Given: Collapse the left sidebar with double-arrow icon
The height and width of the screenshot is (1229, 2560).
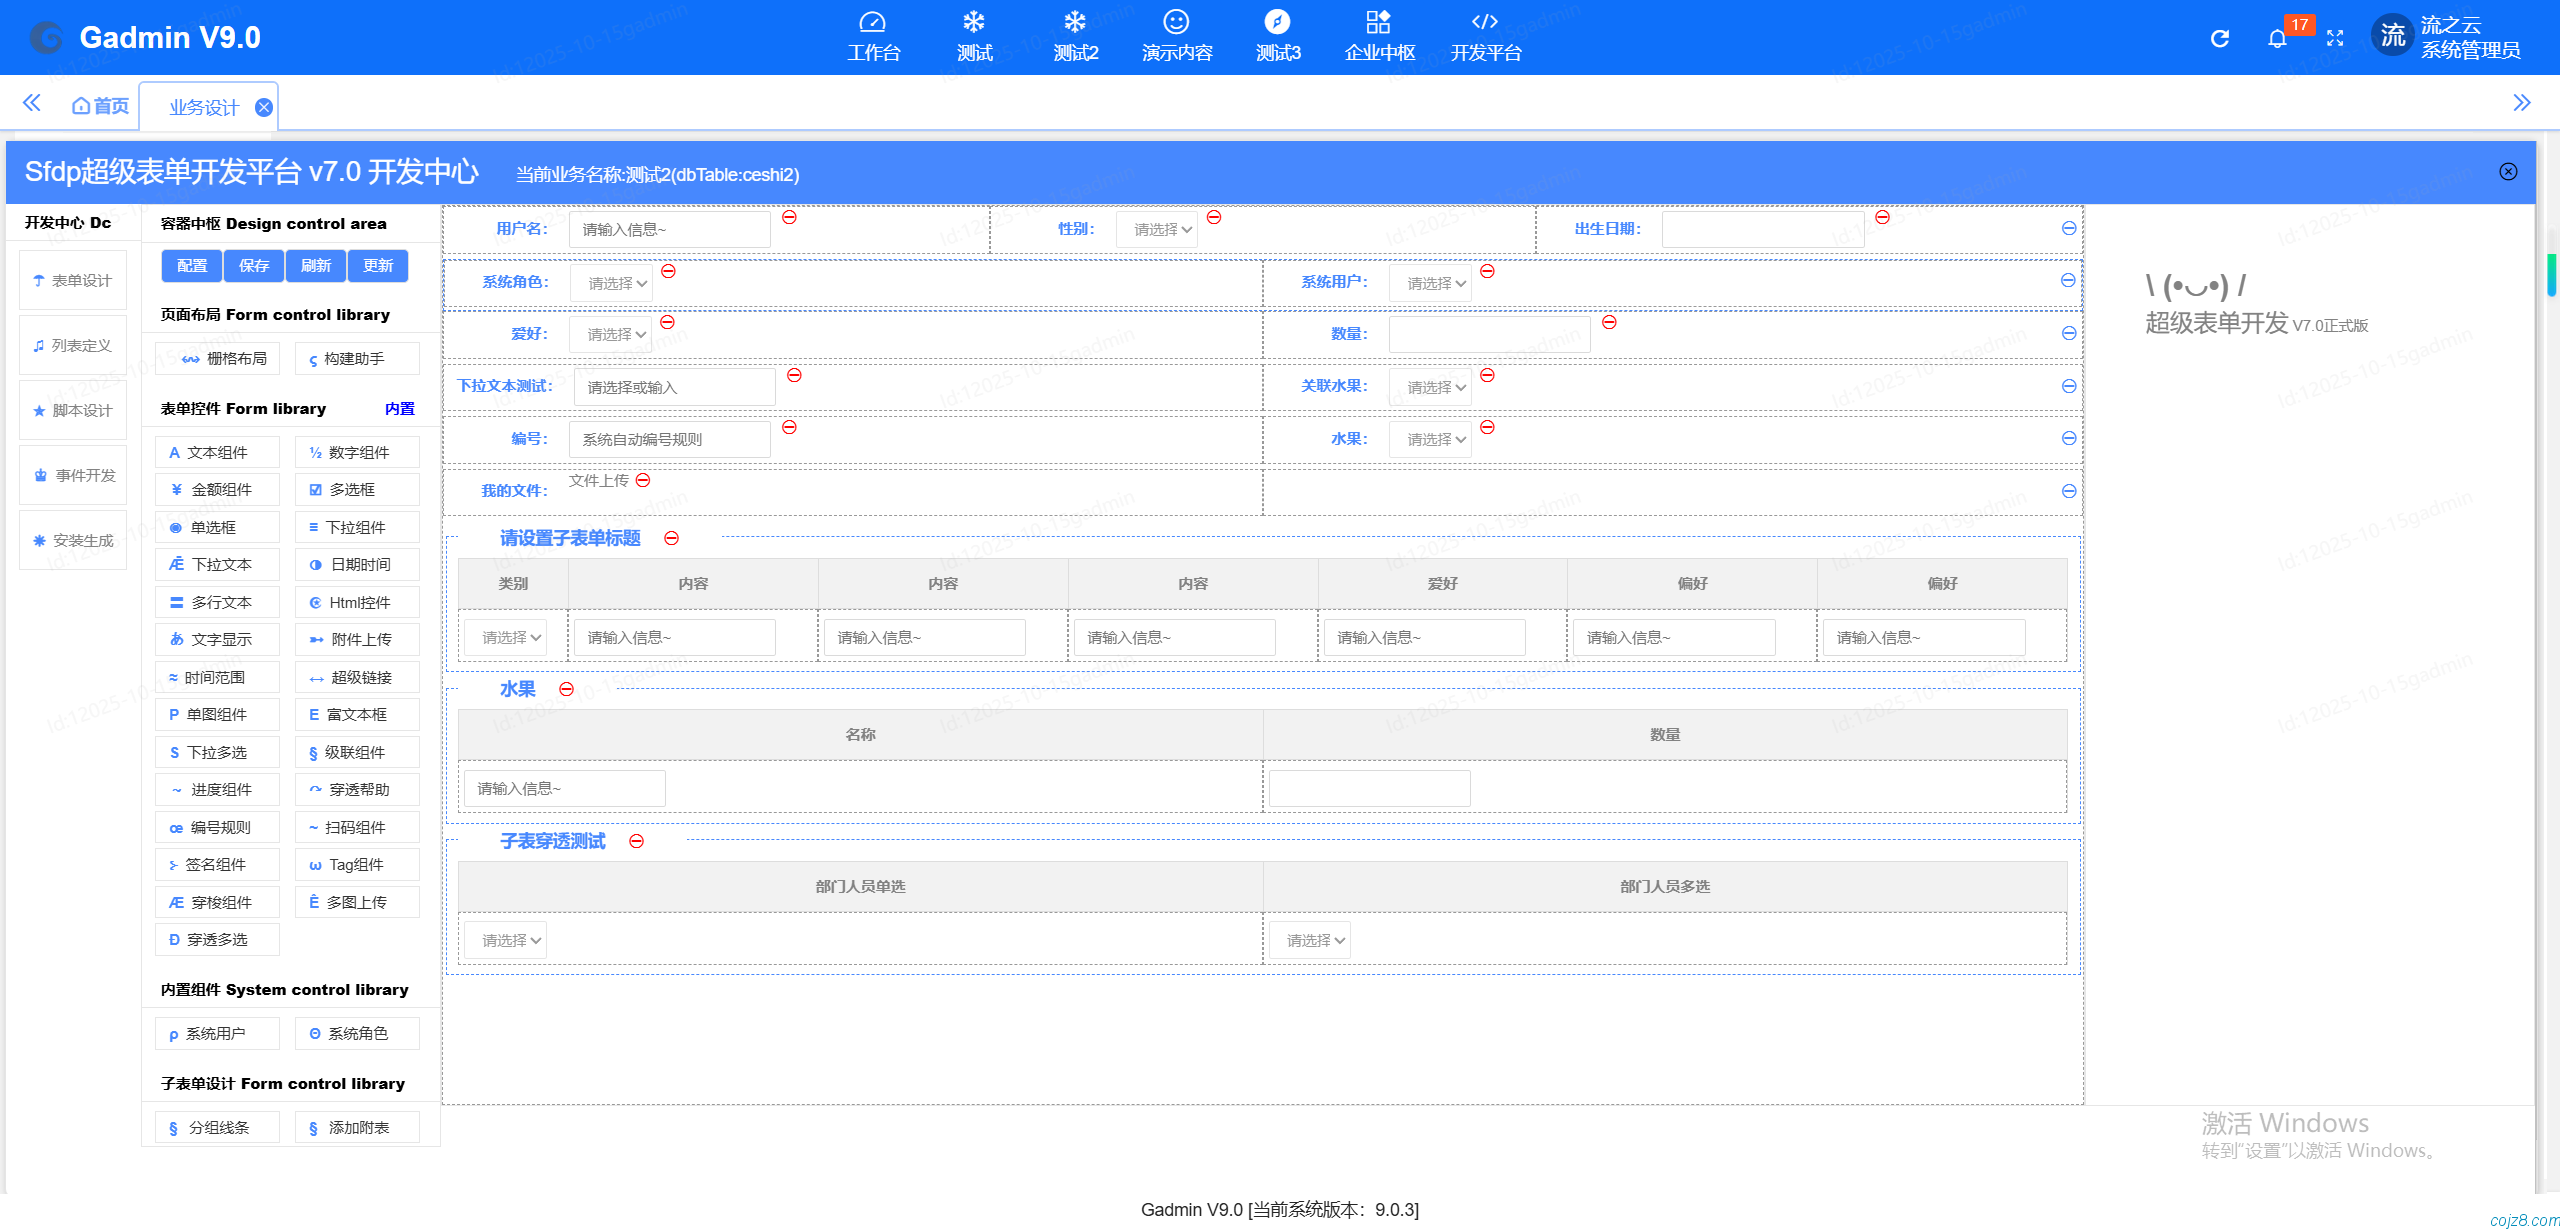Looking at the screenshot, I should 31,103.
